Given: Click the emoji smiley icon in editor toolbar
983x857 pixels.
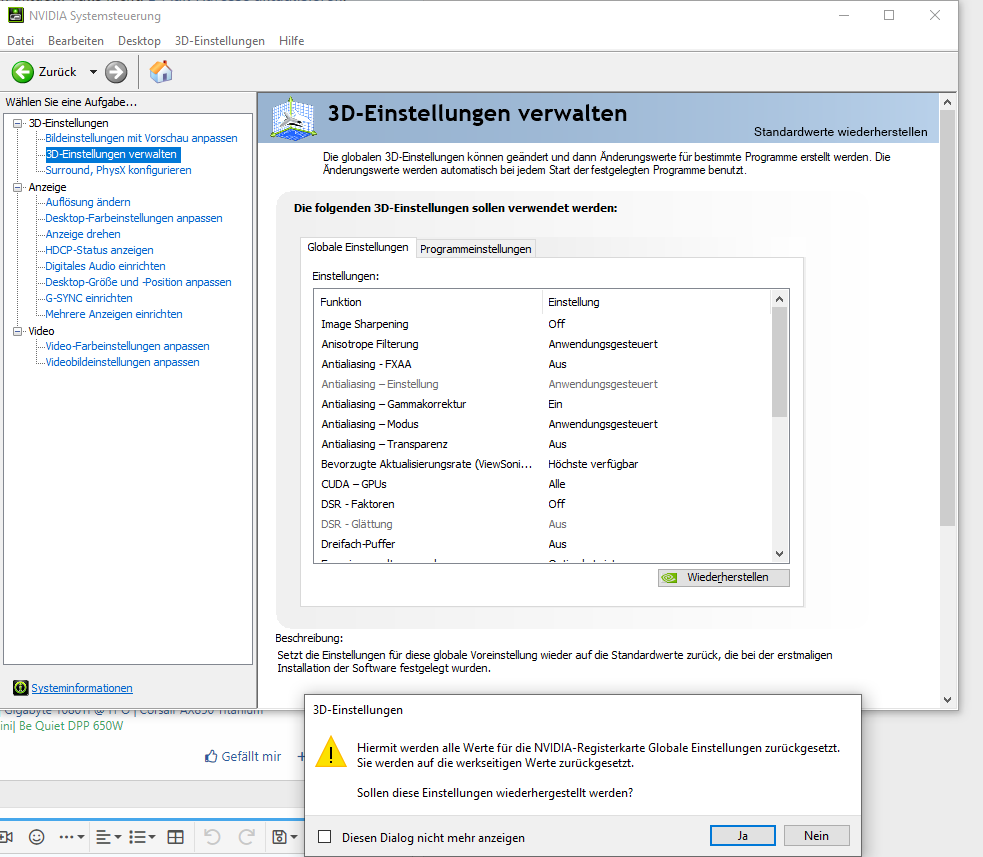Looking at the screenshot, I should click(37, 837).
